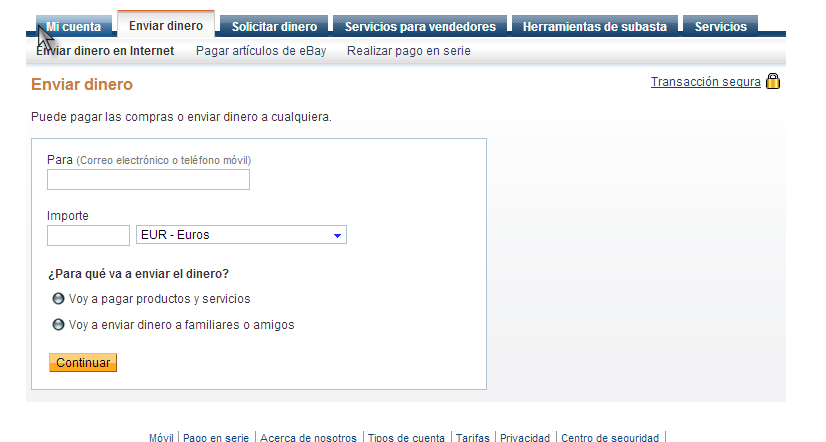Click the Importe amount field
Screen dimensions: 826x442
pyautogui.click(x=88, y=236)
